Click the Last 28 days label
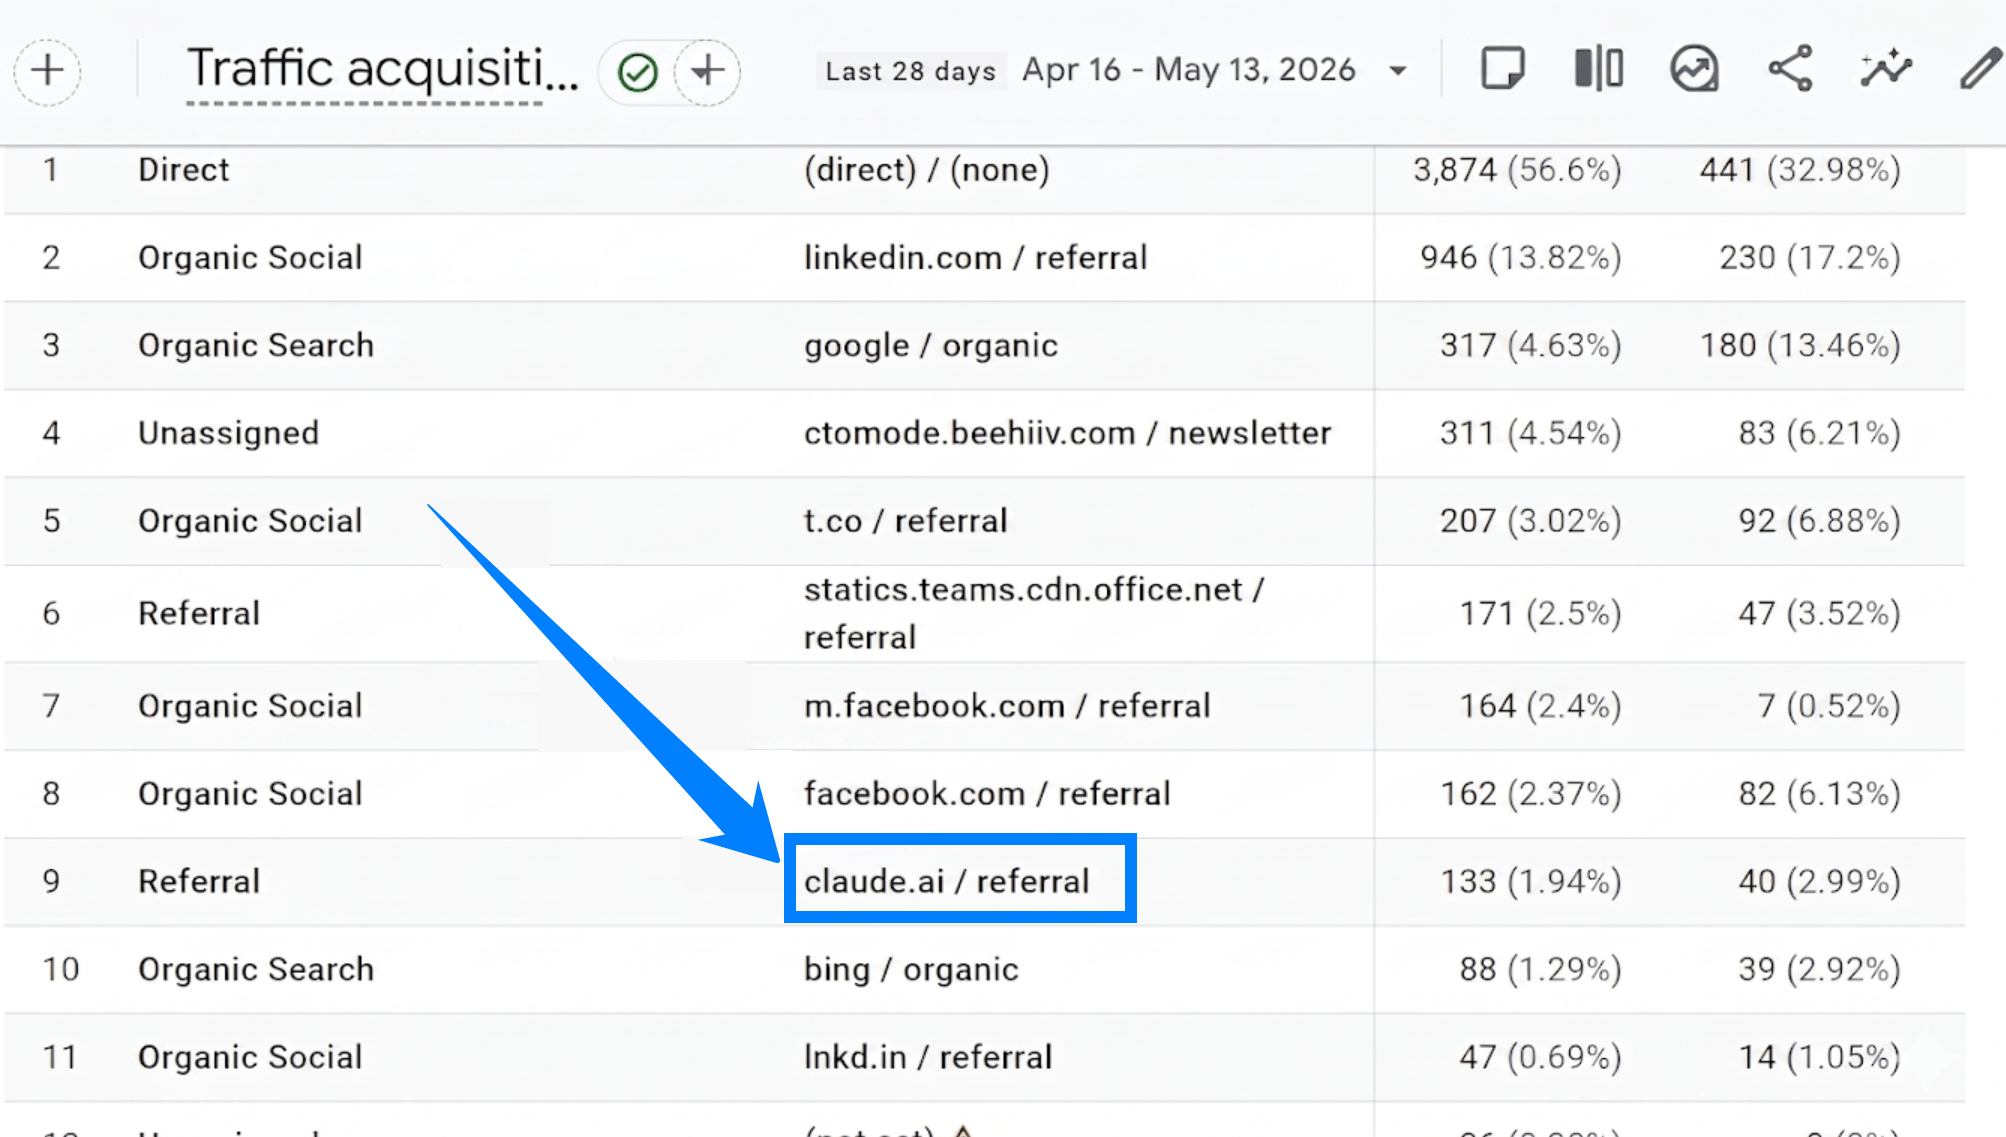The image size is (2006, 1137). [910, 71]
